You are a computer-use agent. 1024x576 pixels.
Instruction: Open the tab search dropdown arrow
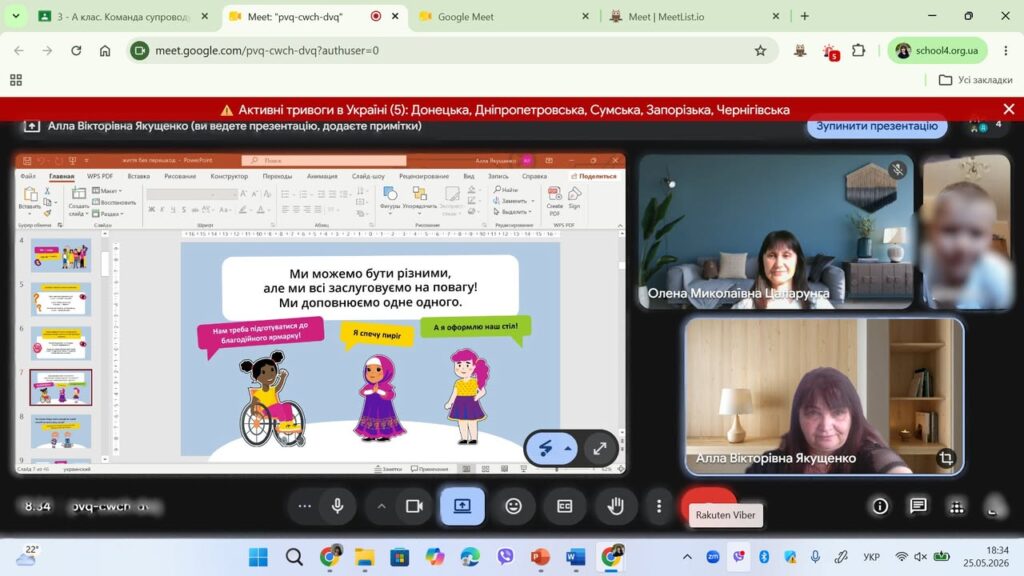(15, 16)
